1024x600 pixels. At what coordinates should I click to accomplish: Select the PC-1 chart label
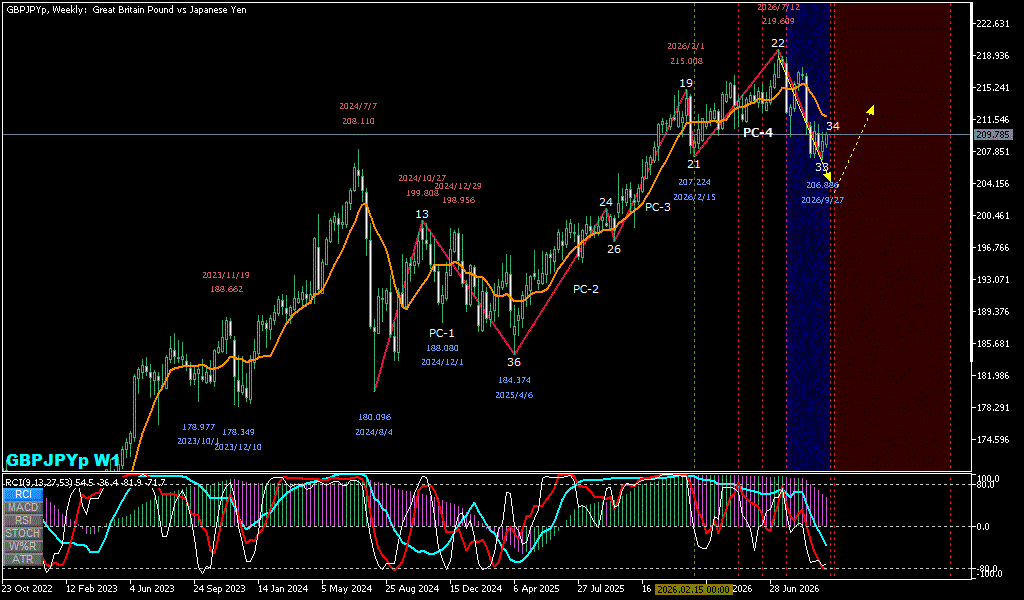coord(441,333)
